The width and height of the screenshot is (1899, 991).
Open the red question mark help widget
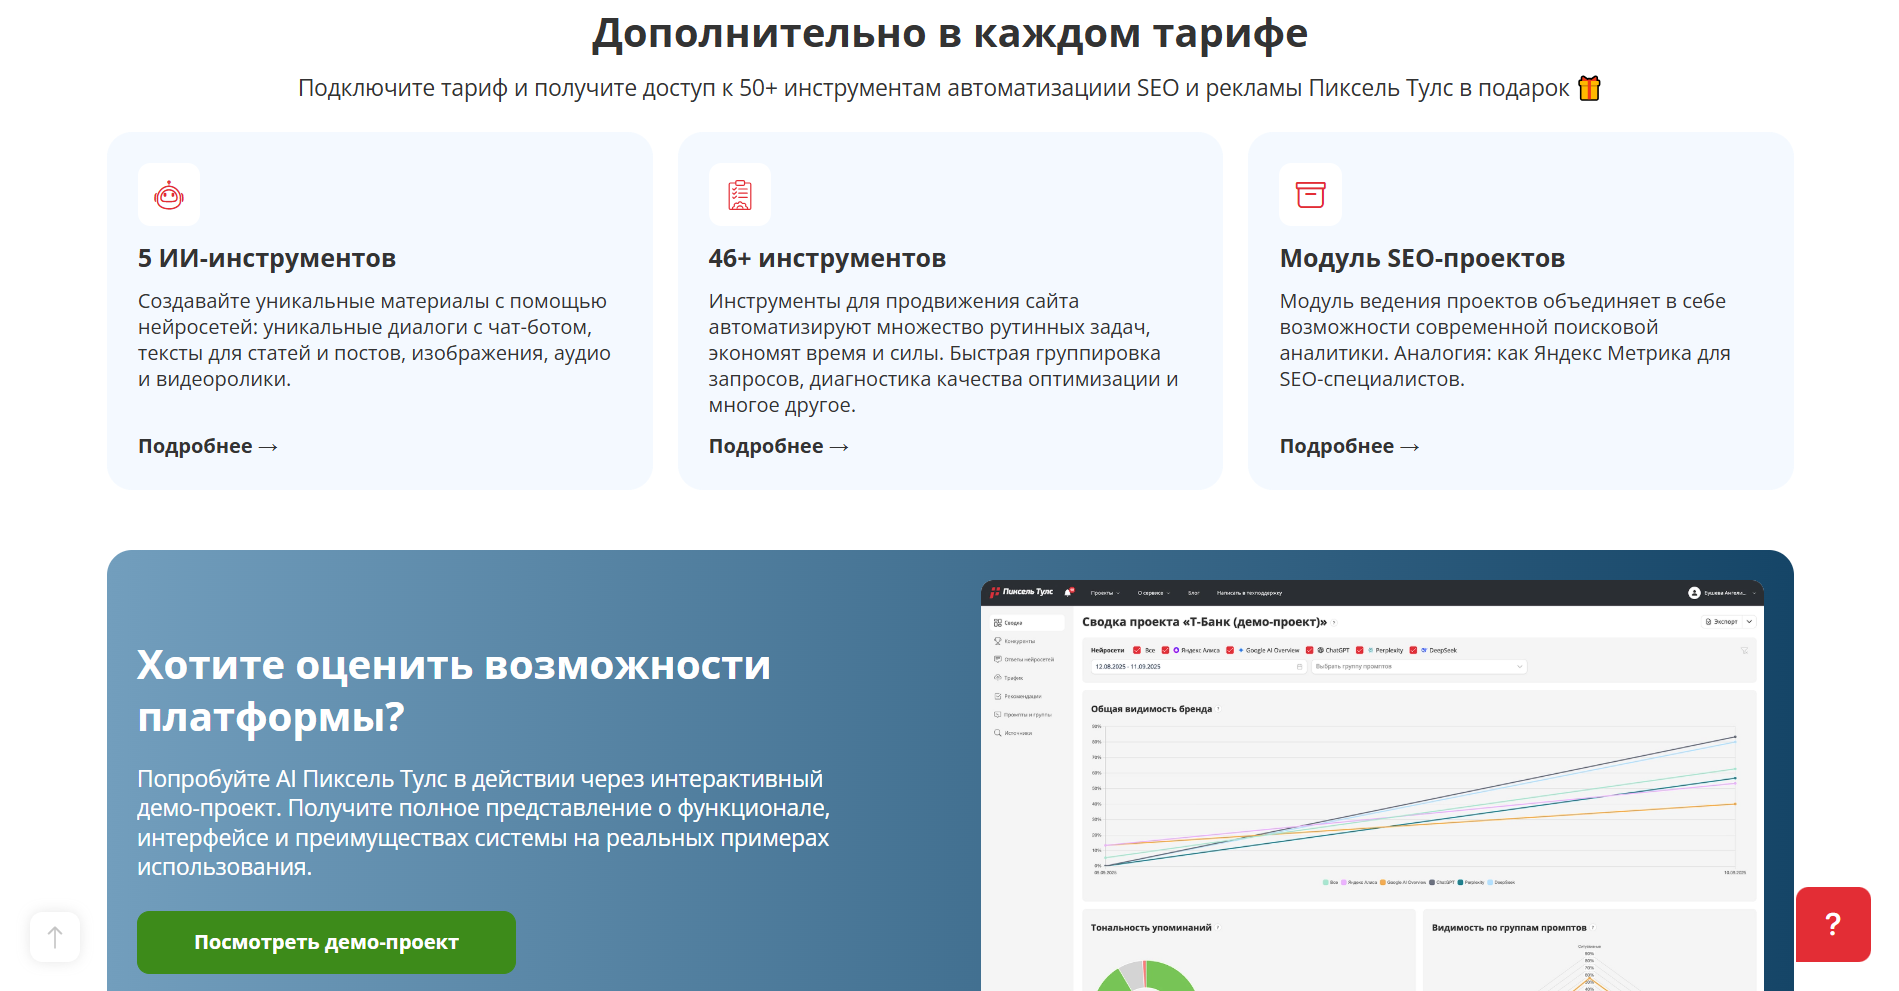(1833, 924)
